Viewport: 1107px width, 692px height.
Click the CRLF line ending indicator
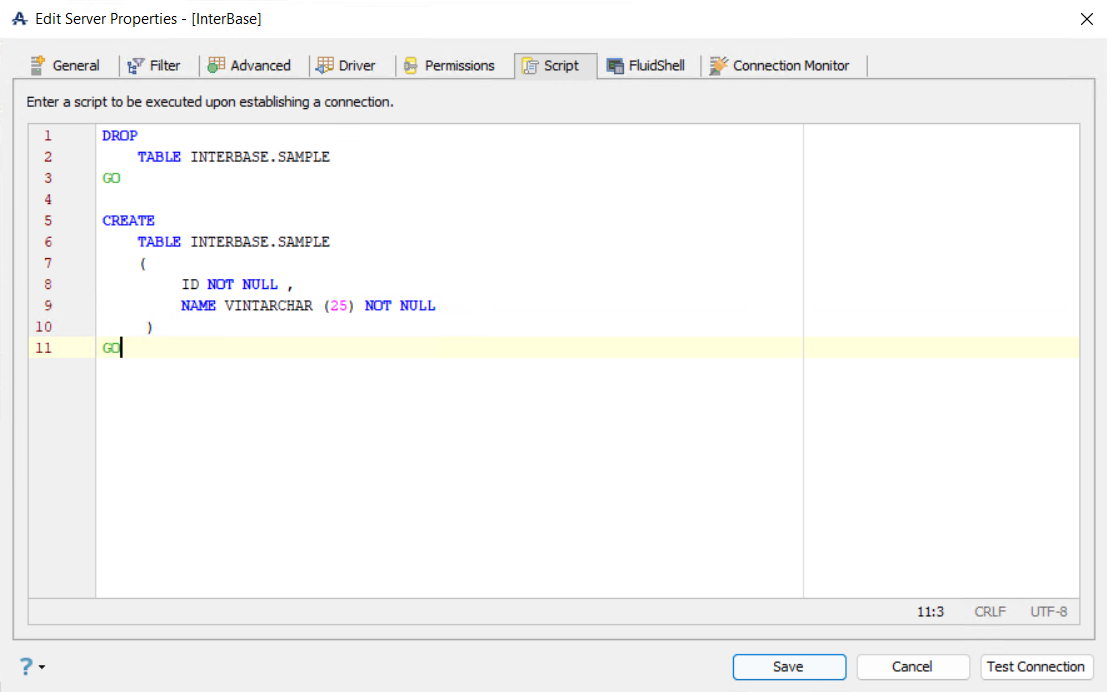click(x=990, y=612)
